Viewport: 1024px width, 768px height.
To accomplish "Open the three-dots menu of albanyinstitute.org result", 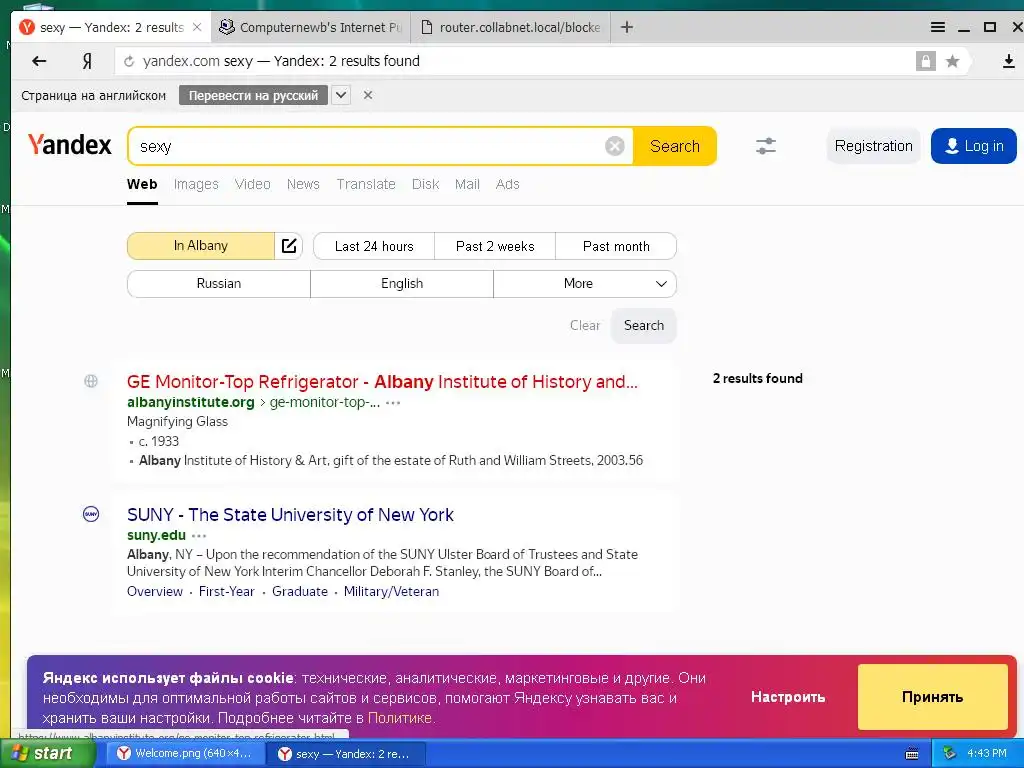I will 393,403.
